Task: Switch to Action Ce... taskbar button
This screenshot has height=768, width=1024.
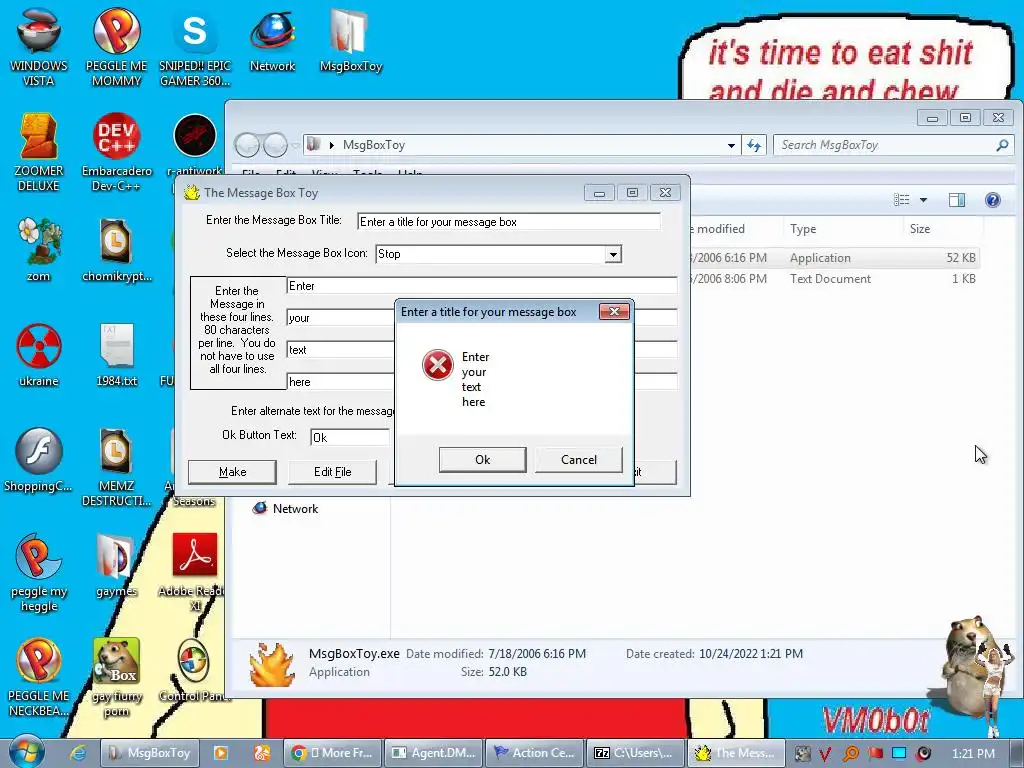Action: tap(535, 753)
